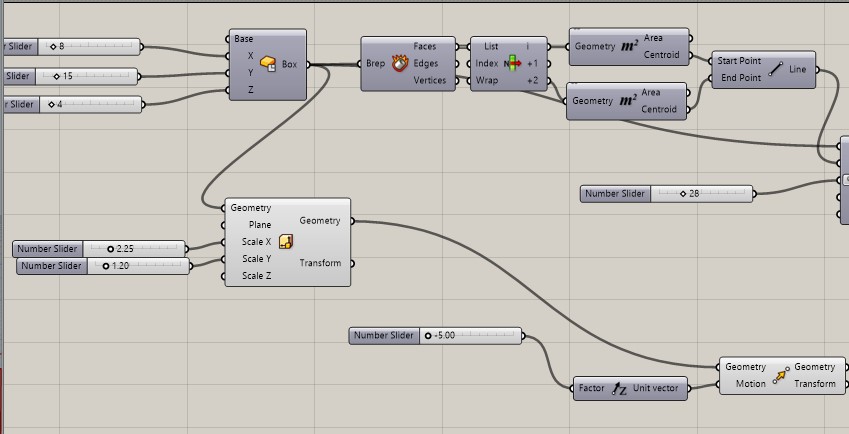Select the Number Slider label for value 2.25

[48, 249]
